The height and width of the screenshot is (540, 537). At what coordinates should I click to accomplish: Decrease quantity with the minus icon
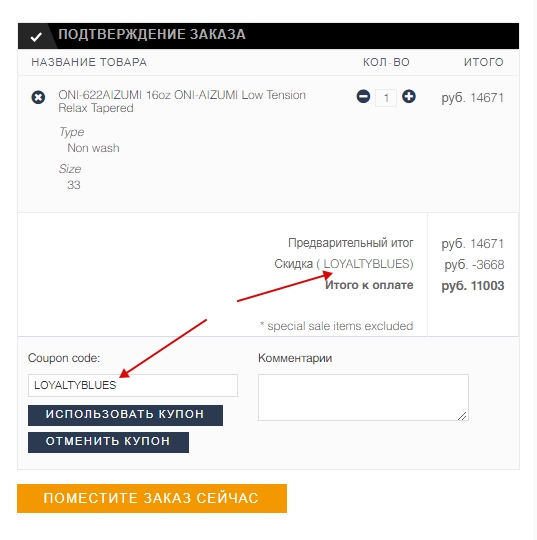point(363,96)
